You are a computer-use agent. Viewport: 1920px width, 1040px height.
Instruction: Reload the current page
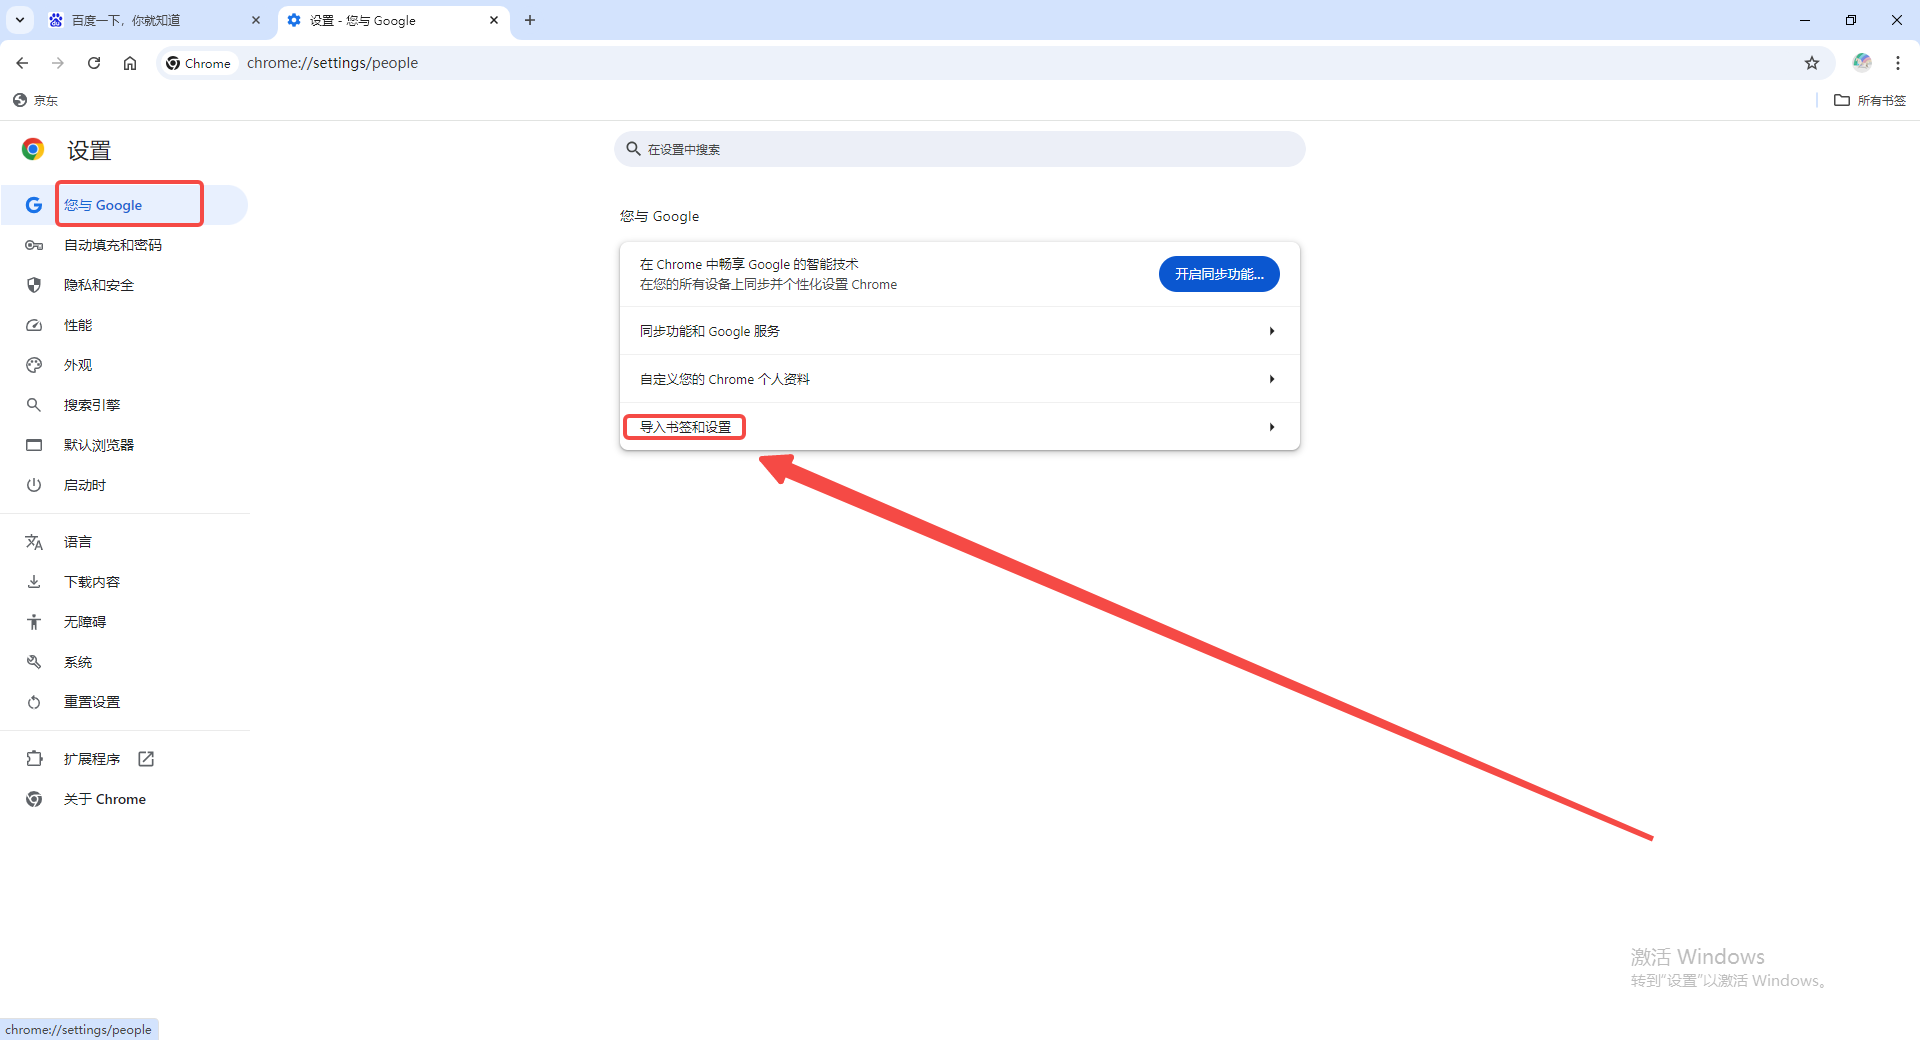pos(94,63)
